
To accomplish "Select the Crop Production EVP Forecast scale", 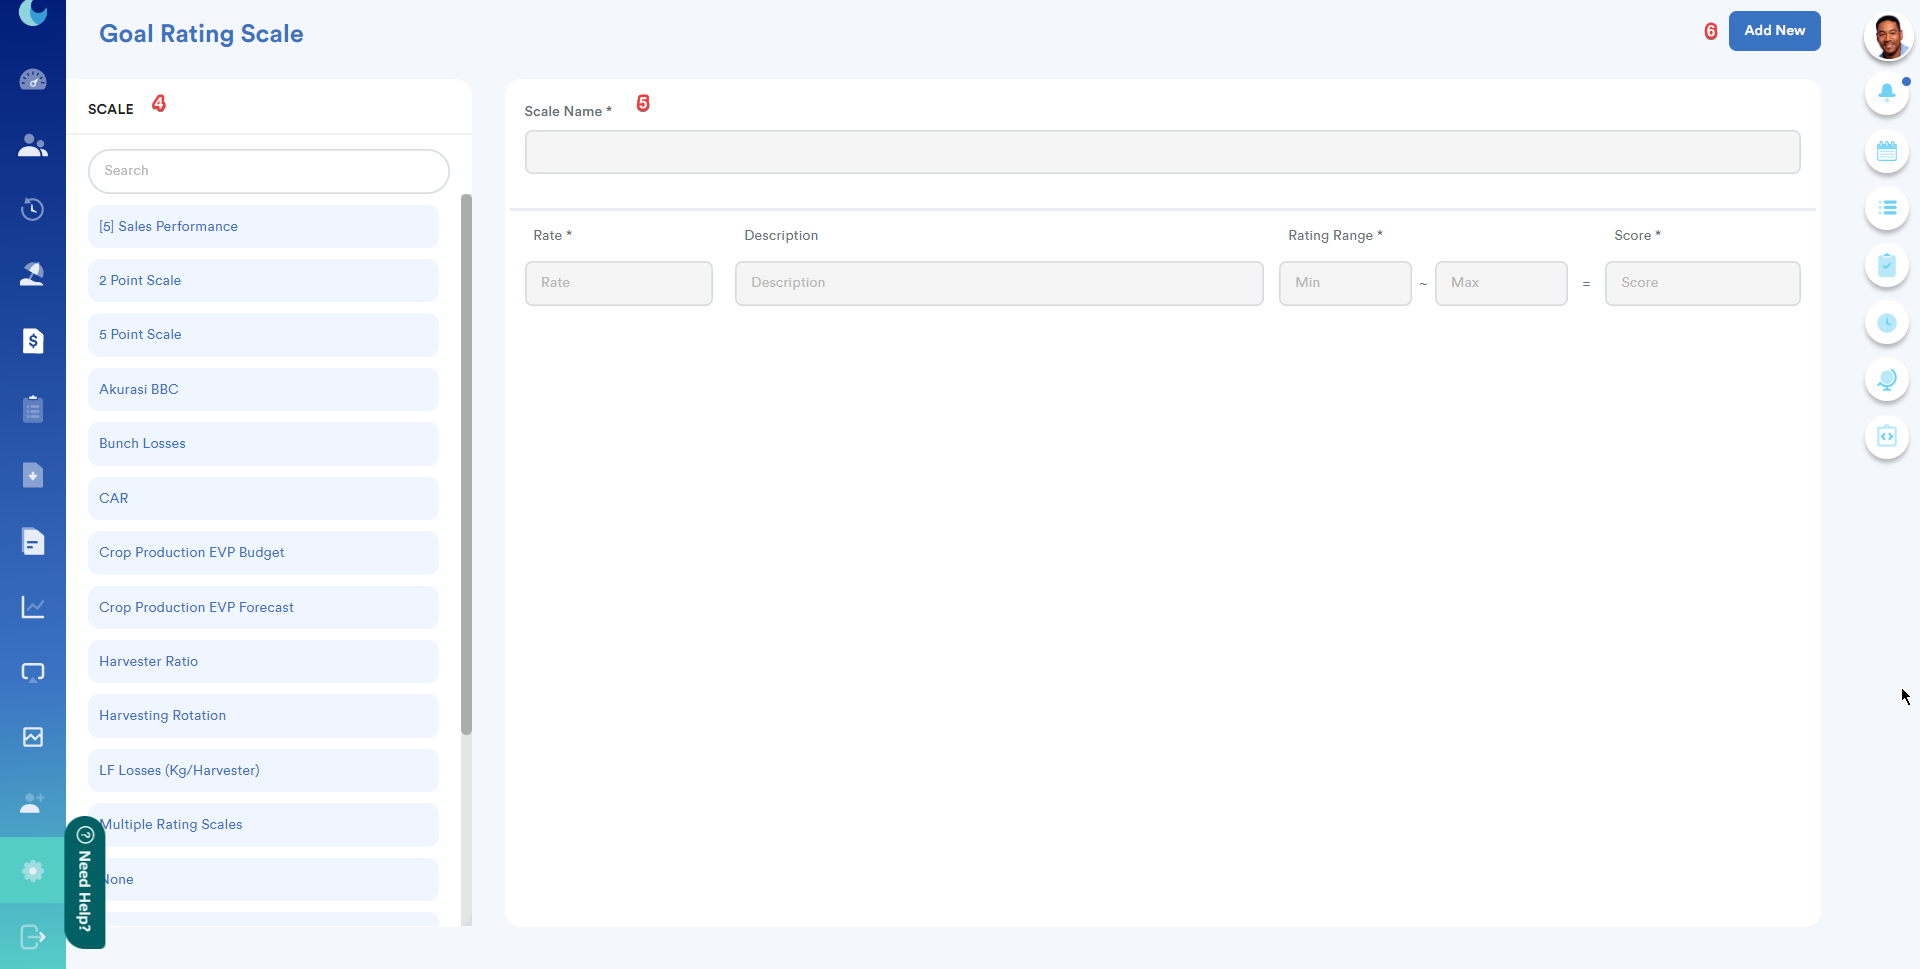I will pos(263,608).
